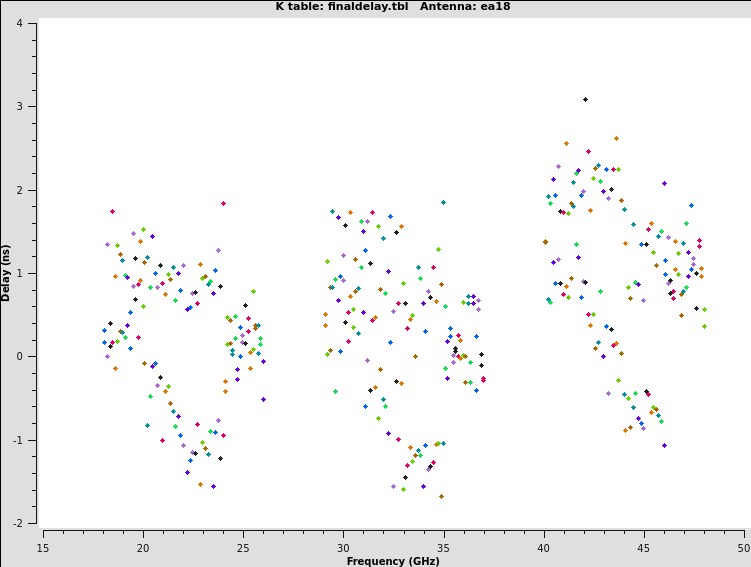The width and height of the screenshot is (751, 567).
Task: Click the x-axis tick label '15'
Action: click(x=43, y=548)
